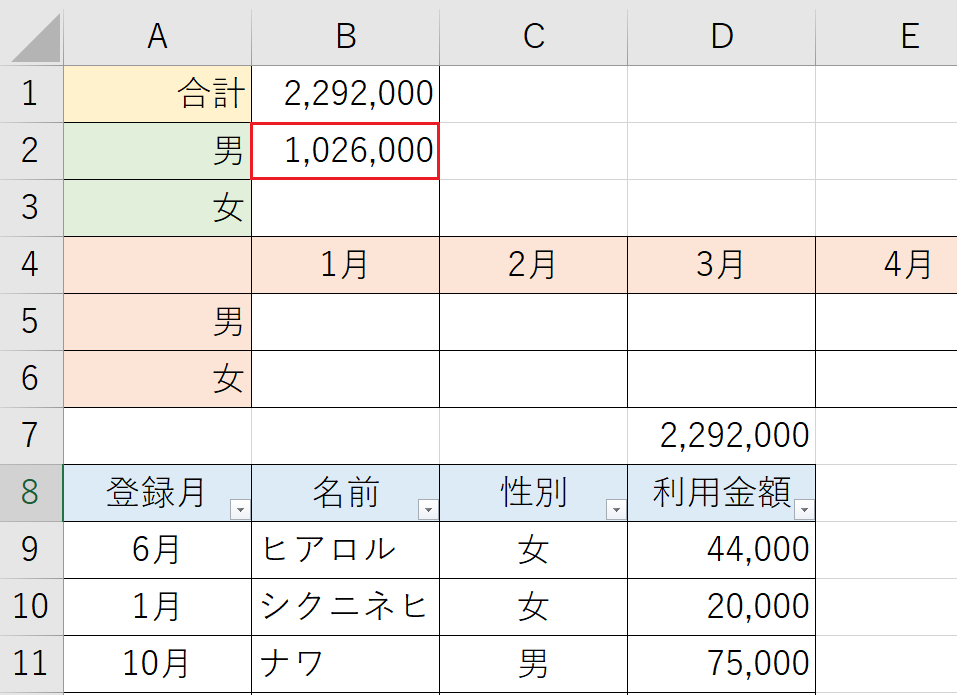Select row 11 header
Viewport: 957px width, 695px height.
31,663
